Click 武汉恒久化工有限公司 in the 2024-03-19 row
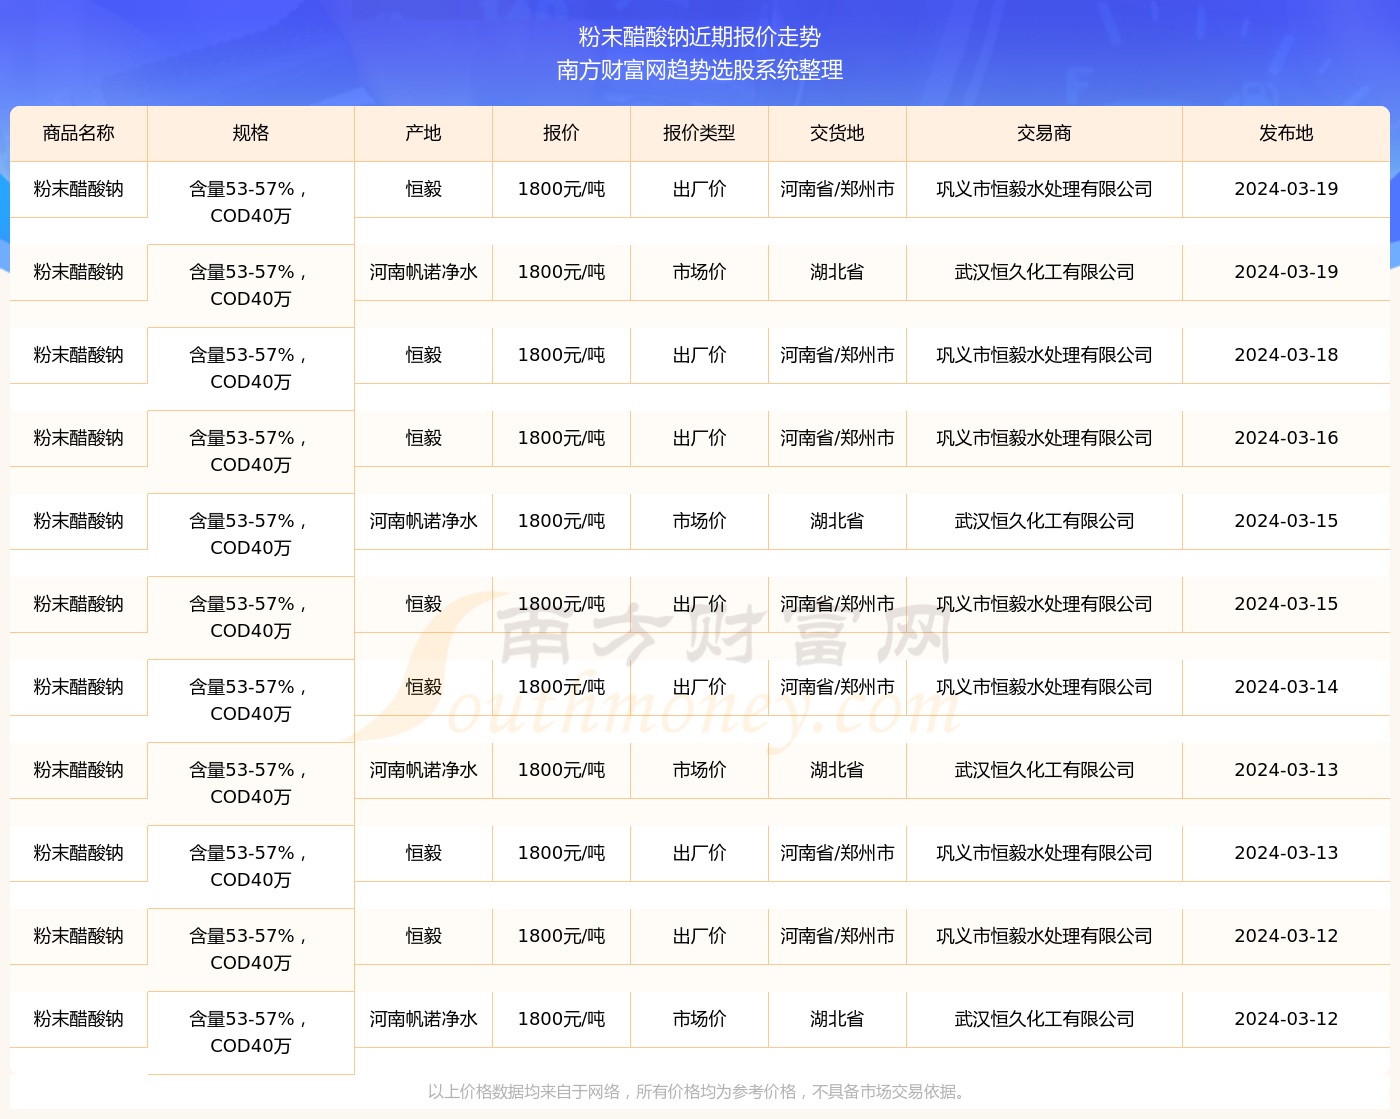The width and height of the screenshot is (1400, 1119). [x=1044, y=272]
